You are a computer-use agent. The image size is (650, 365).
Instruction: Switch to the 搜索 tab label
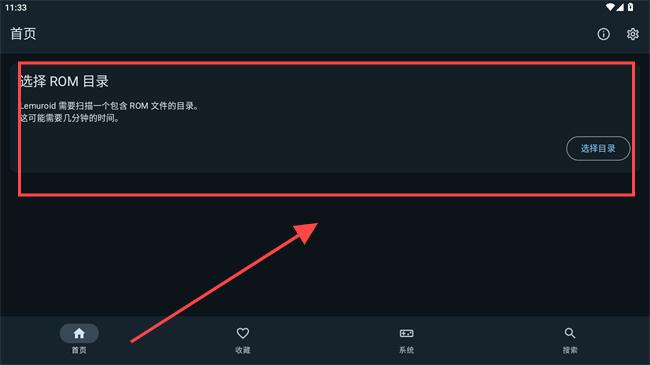570,350
